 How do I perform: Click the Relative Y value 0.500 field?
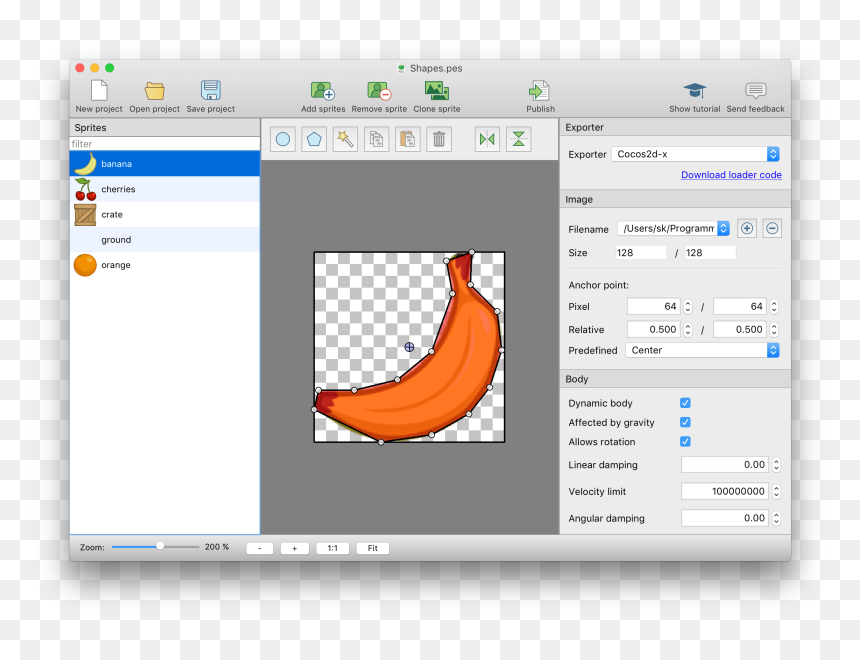click(739, 329)
